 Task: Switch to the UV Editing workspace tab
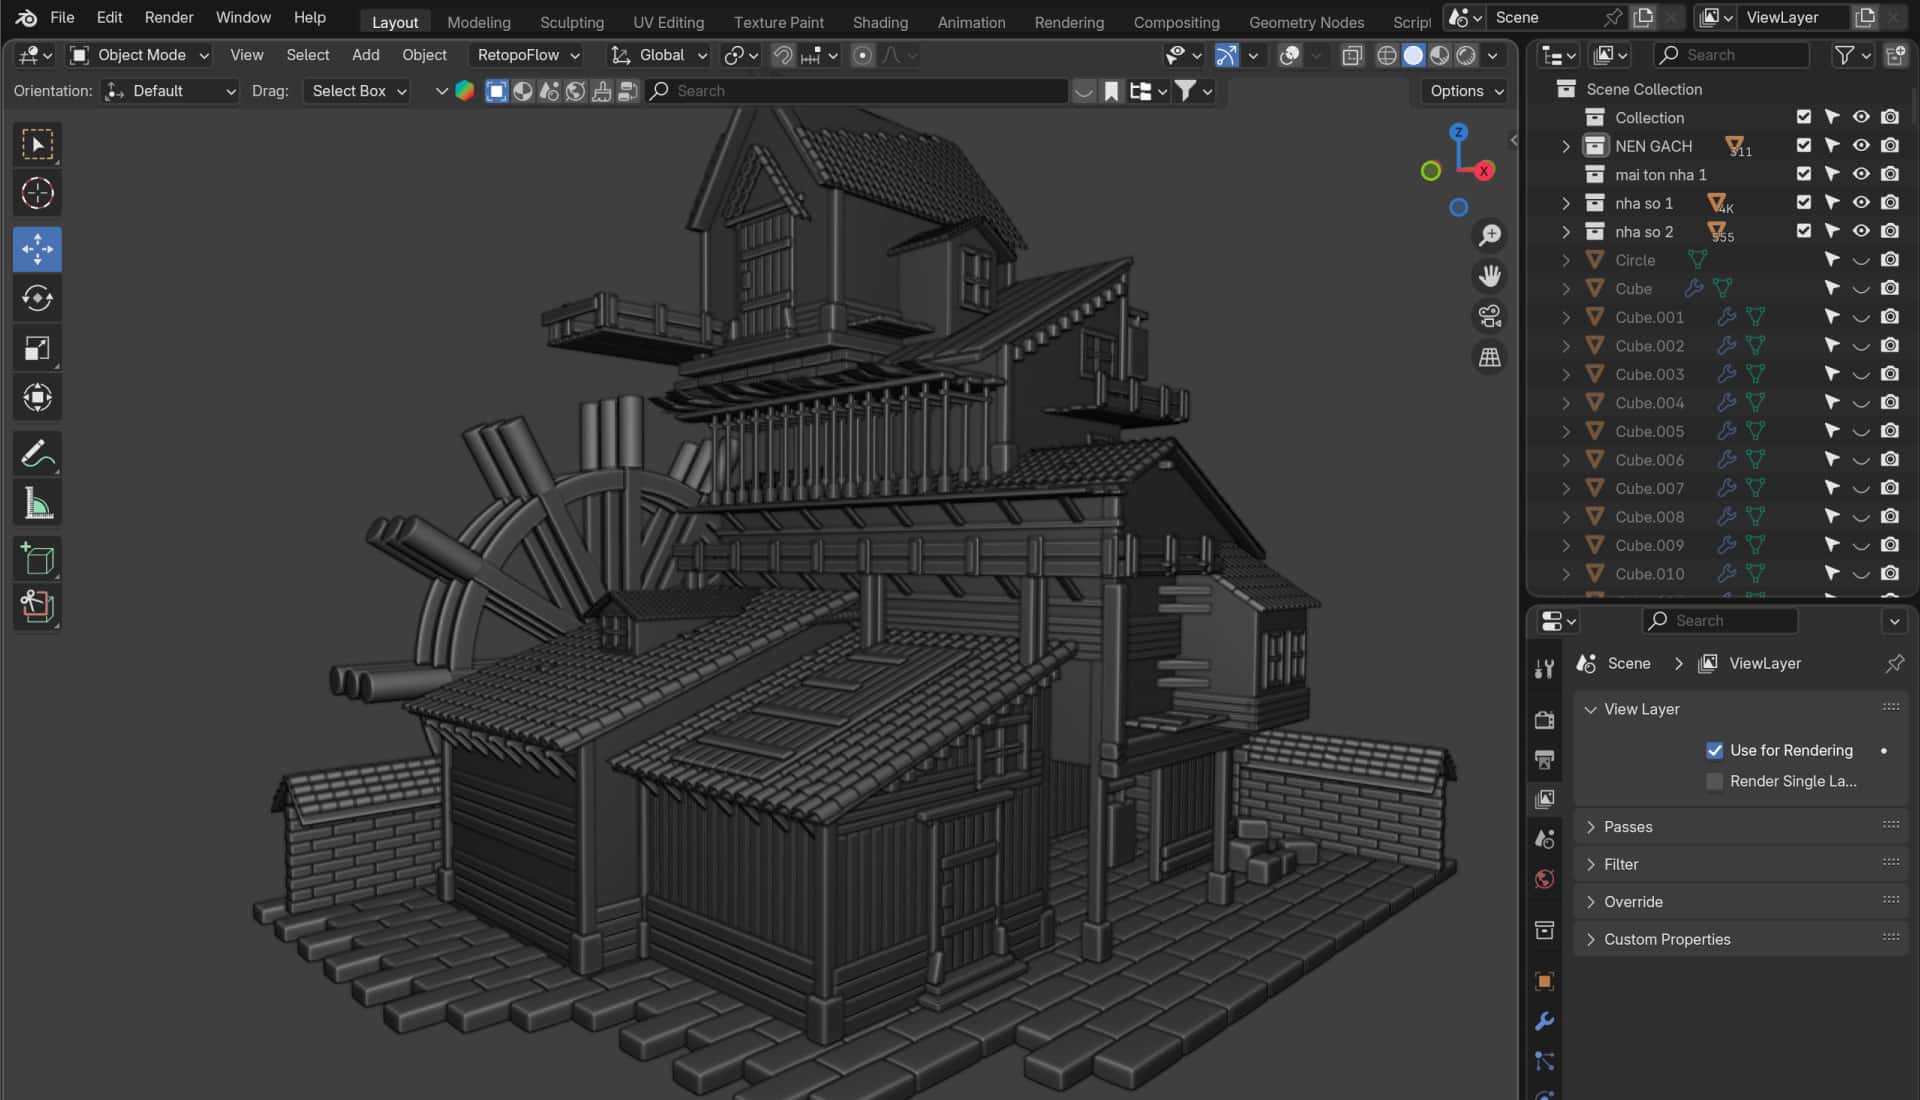pyautogui.click(x=668, y=21)
